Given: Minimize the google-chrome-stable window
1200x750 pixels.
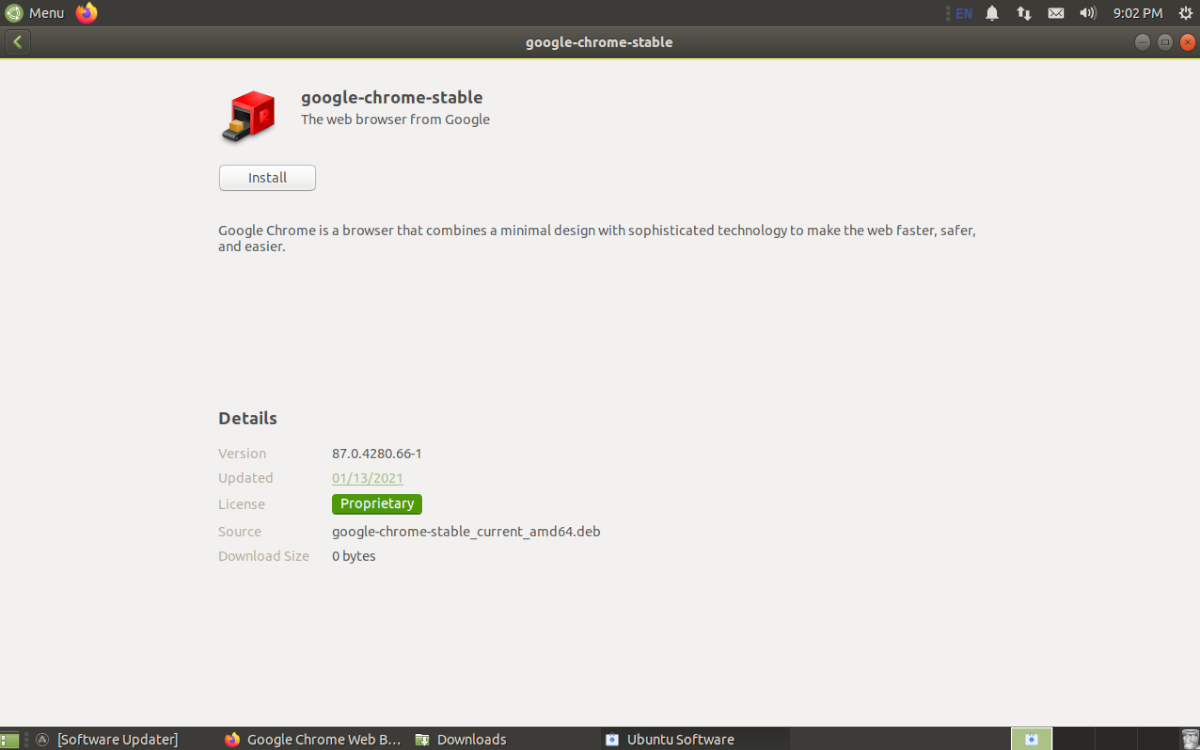Looking at the screenshot, I should pos(1142,42).
